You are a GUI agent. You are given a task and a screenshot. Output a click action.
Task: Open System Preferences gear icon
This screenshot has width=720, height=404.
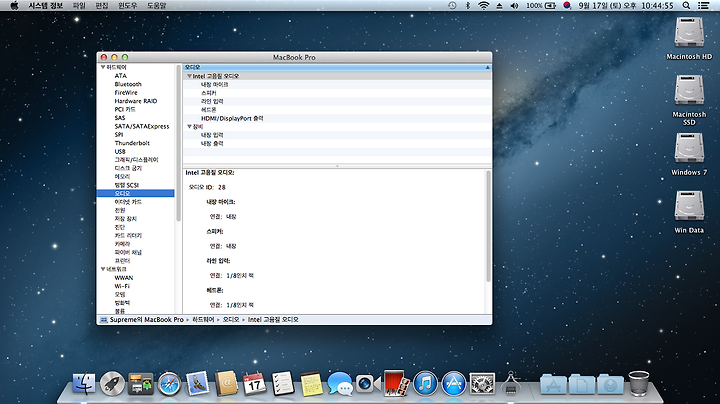[x=482, y=384]
